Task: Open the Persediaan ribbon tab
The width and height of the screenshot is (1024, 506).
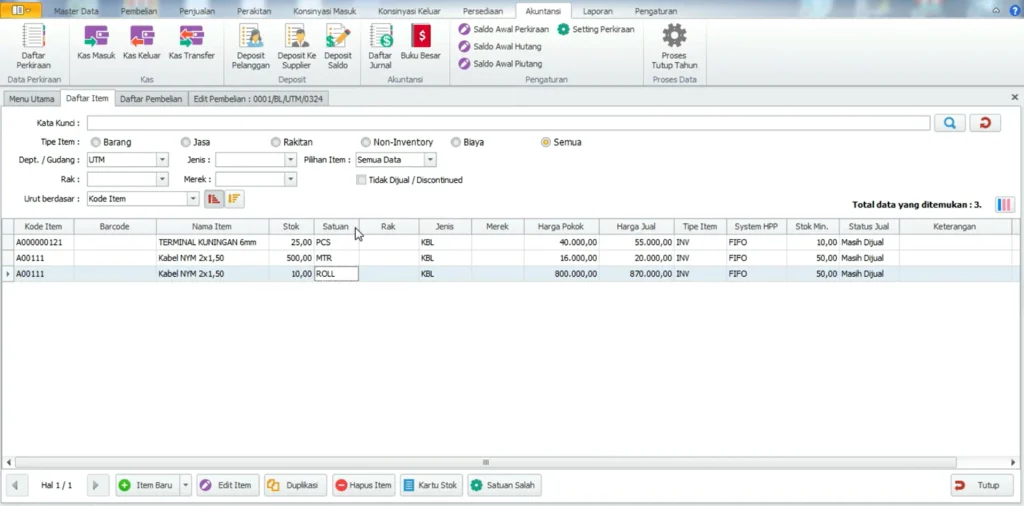Action: (x=483, y=11)
